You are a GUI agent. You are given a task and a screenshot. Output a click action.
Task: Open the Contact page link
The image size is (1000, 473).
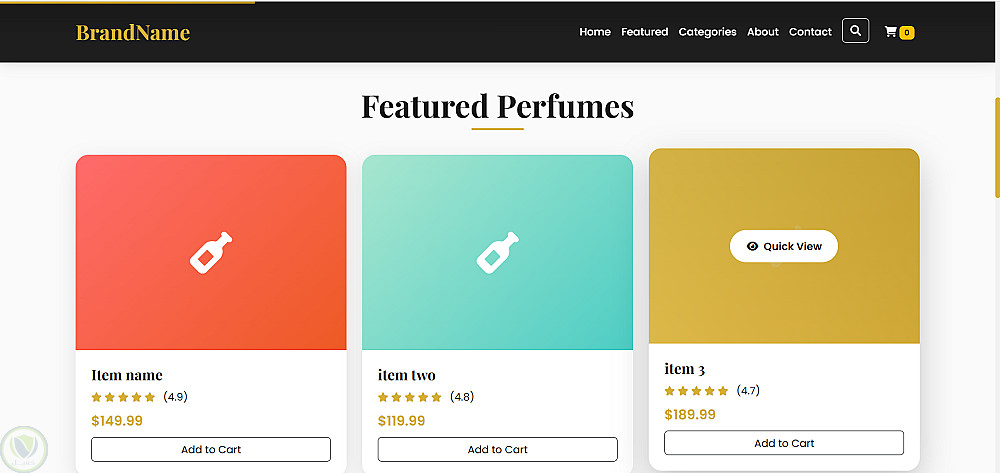[810, 32]
